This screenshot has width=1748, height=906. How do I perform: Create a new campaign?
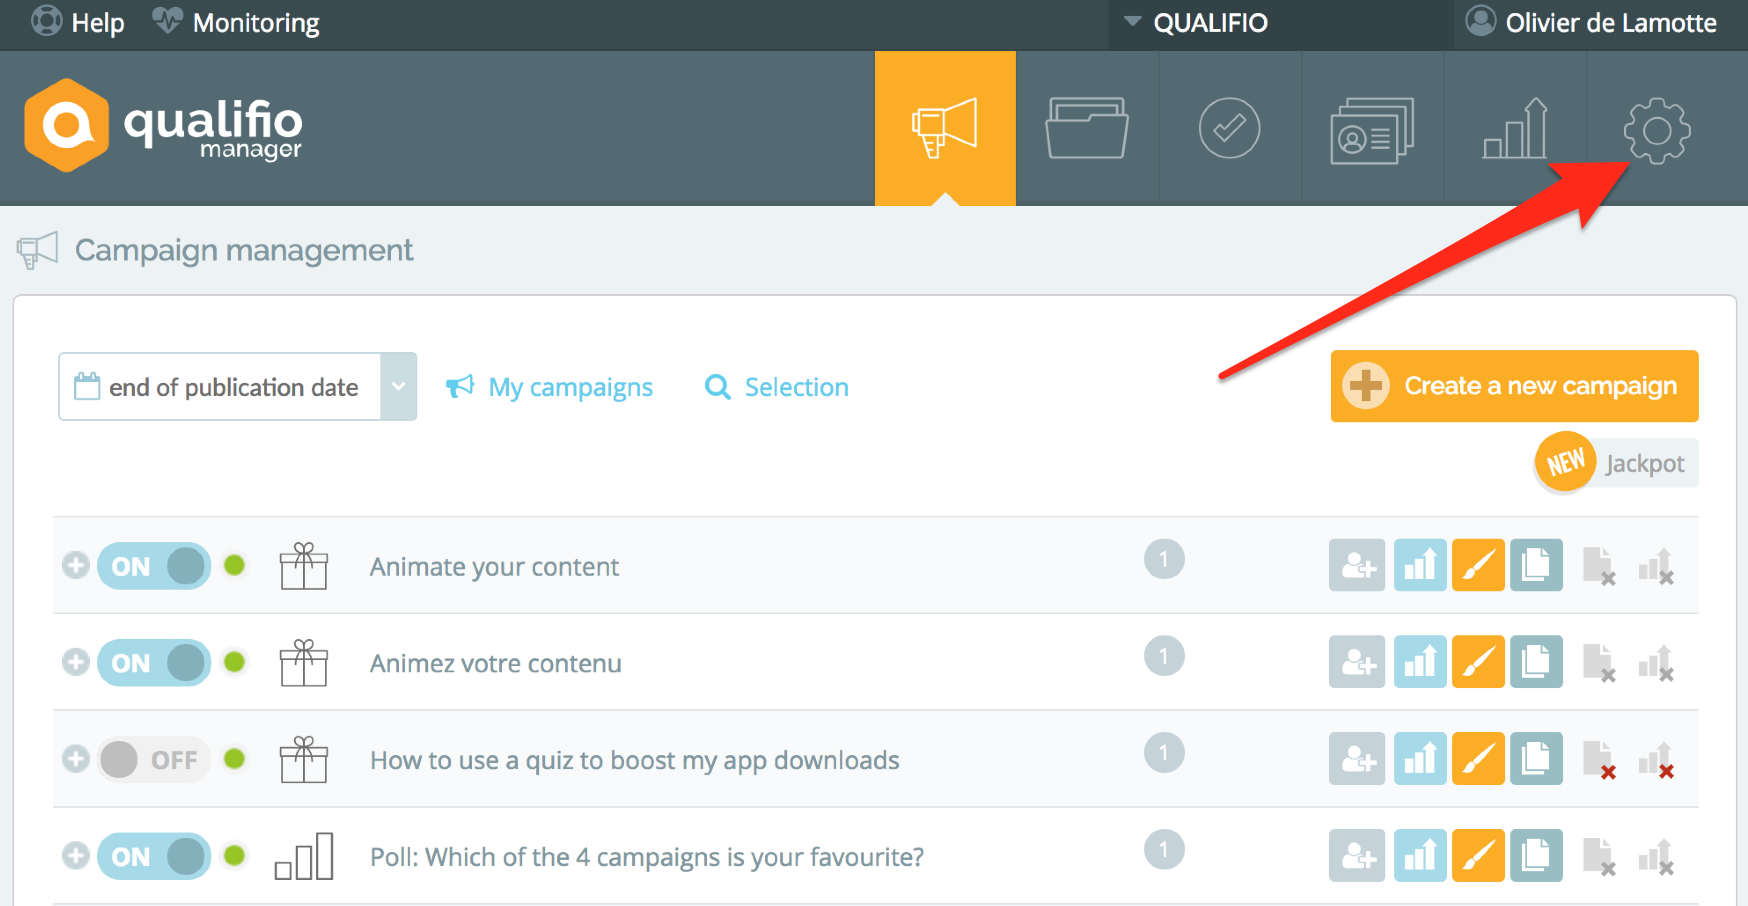click(x=1514, y=386)
